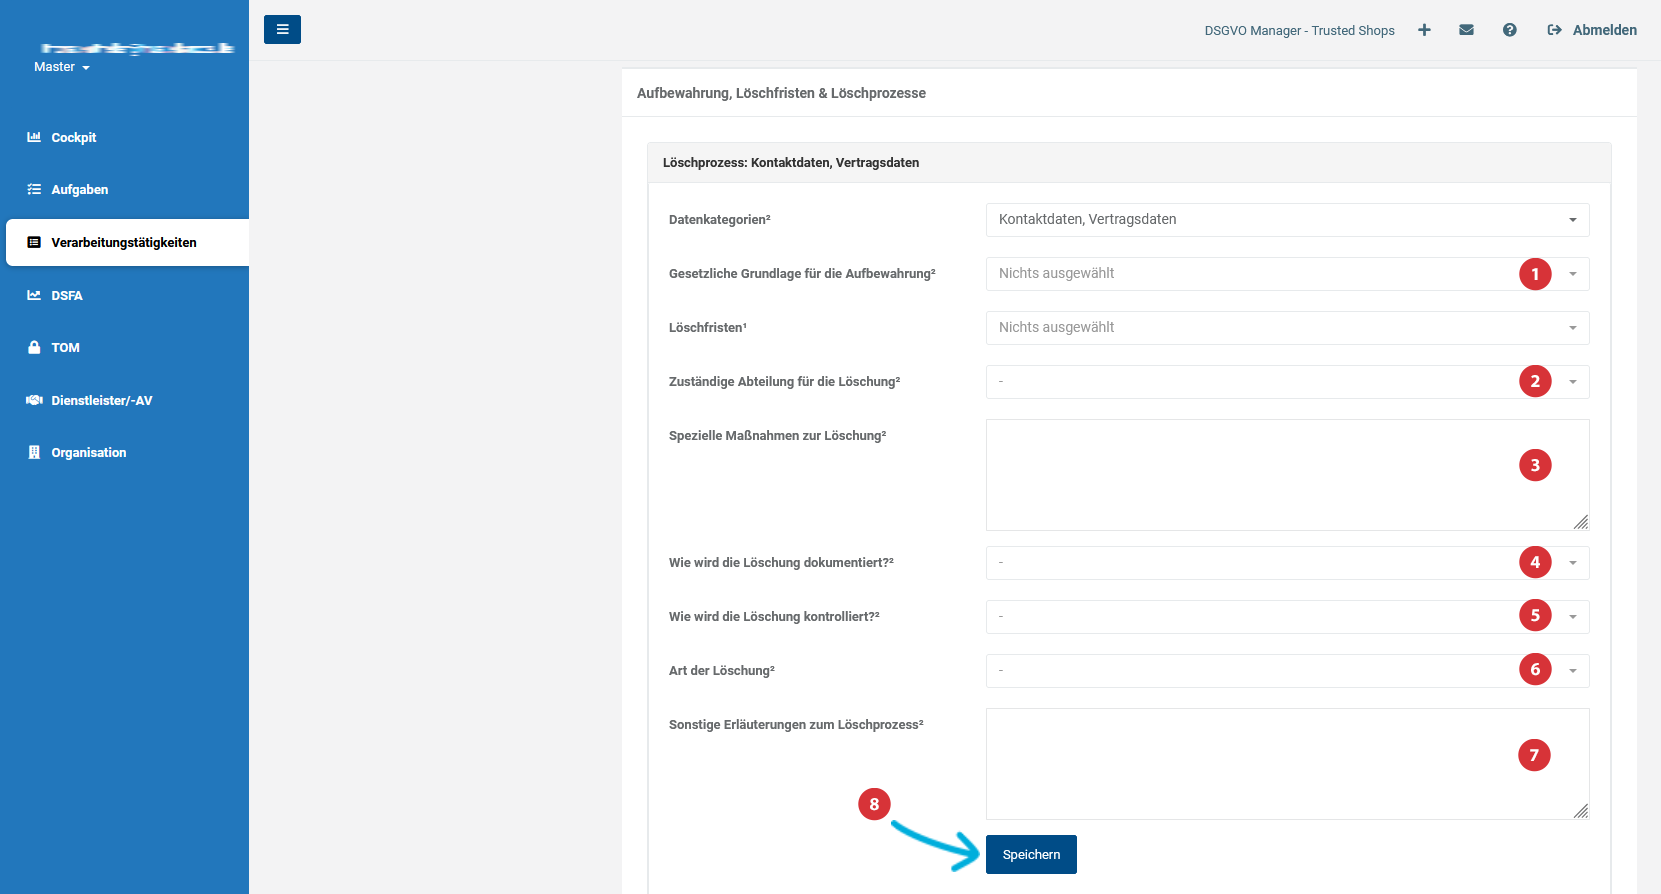The height and width of the screenshot is (894, 1661).
Task: Open Zuständige Abteilung für die Löschung dropdown
Action: (1287, 382)
